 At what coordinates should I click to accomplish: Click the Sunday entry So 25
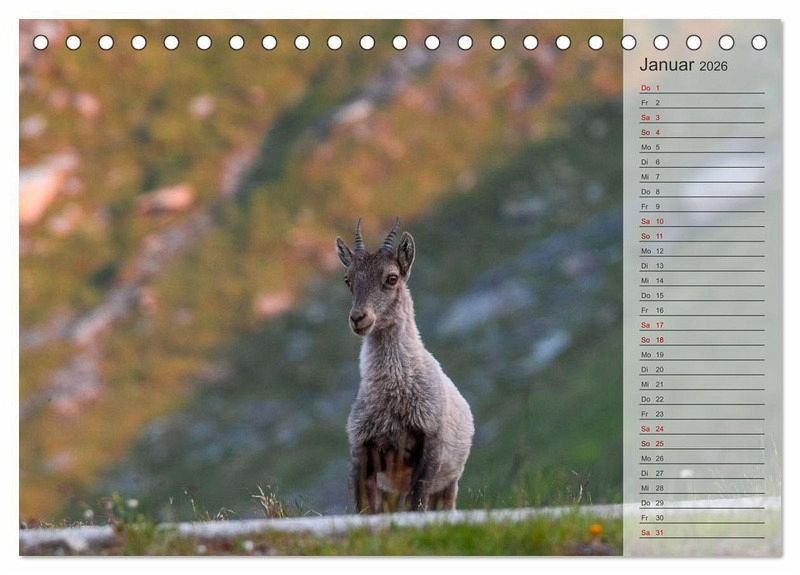652,443
